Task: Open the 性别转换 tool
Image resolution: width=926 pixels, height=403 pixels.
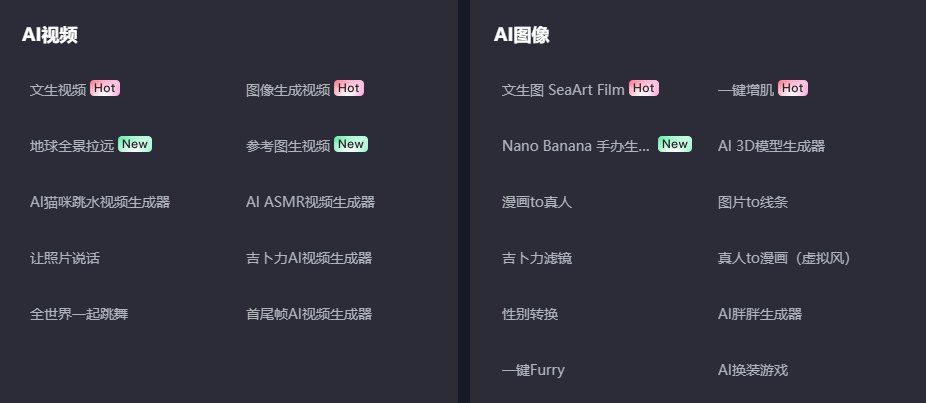Action: 530,314
